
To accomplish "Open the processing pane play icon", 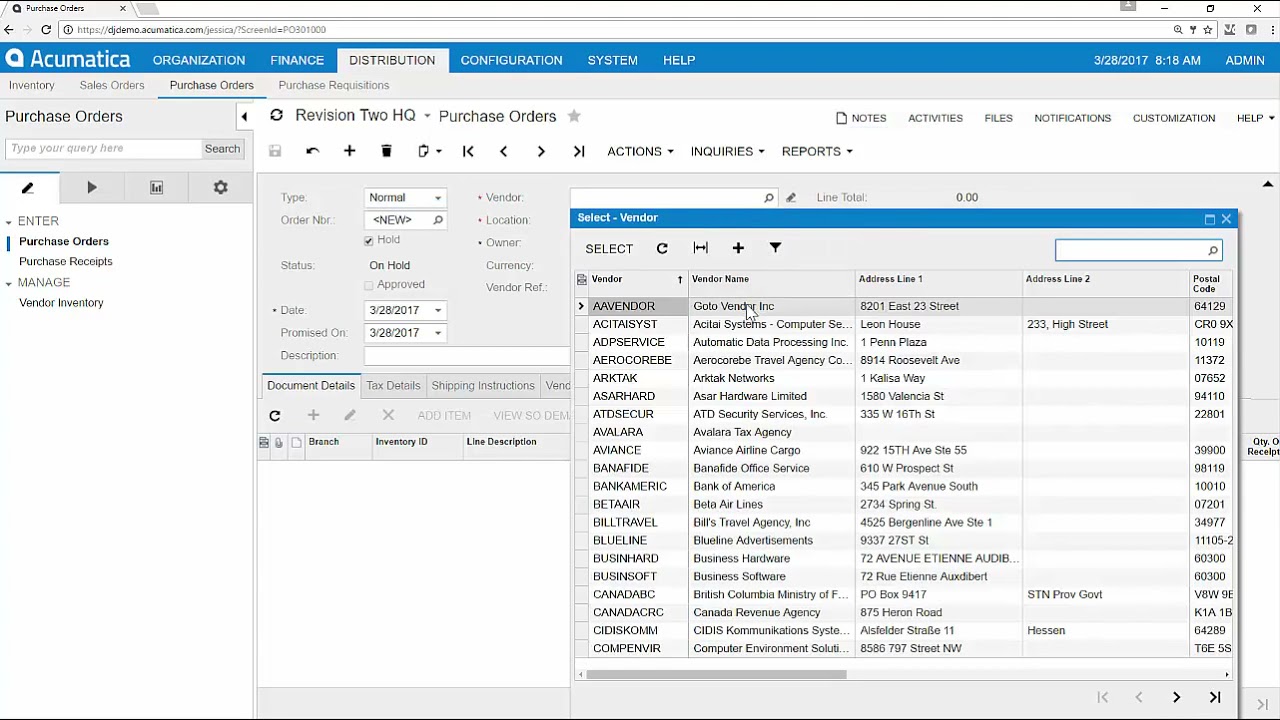I will tap(92, 187).
